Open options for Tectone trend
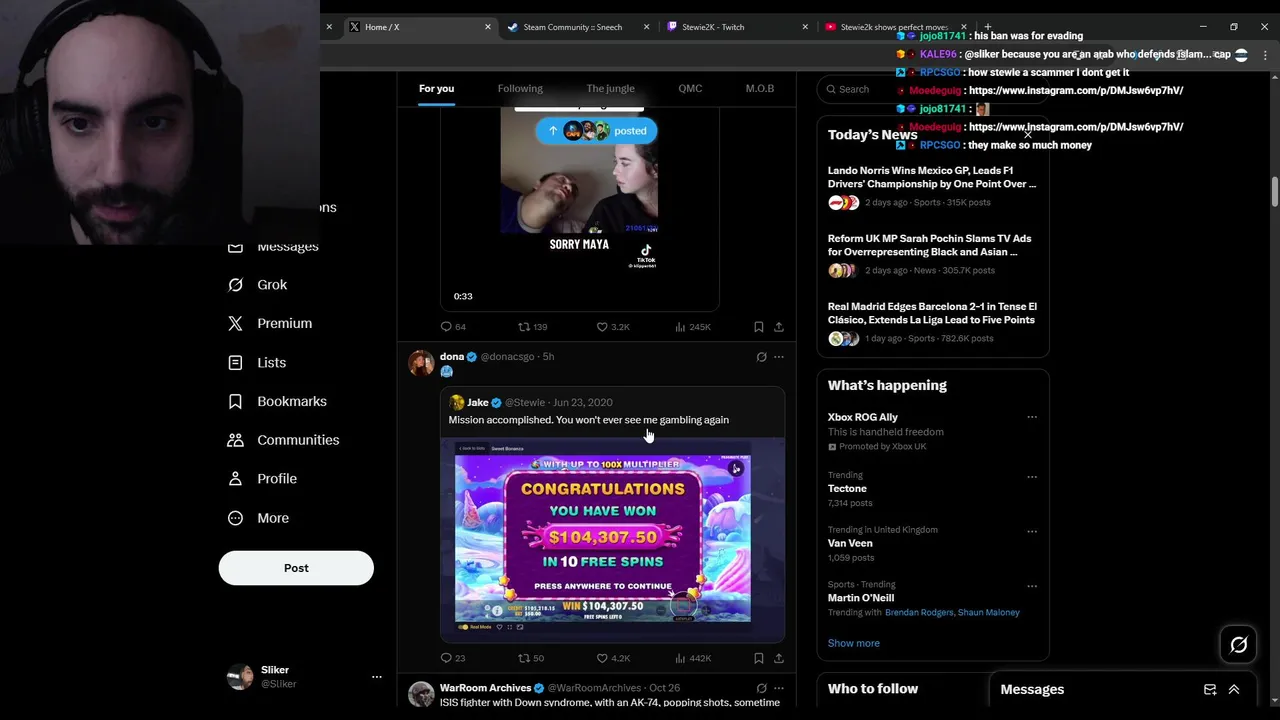The width and height of the screenshot is (1280, 720). [1032, 477]
